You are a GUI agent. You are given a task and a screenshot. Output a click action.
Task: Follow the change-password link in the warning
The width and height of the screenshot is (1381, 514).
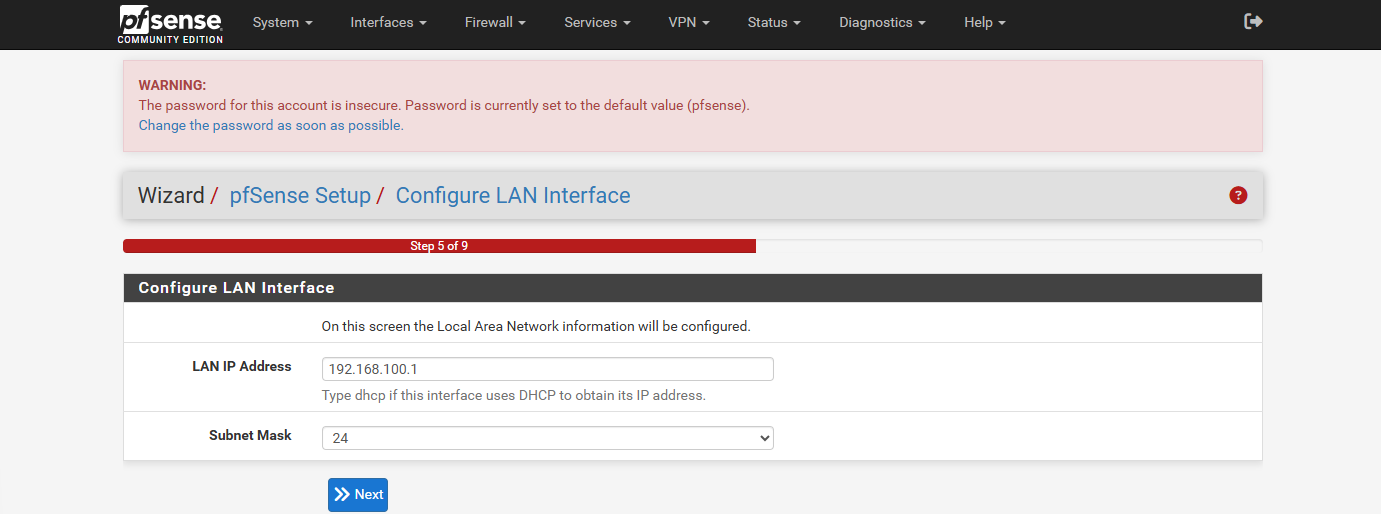point(271,125)
